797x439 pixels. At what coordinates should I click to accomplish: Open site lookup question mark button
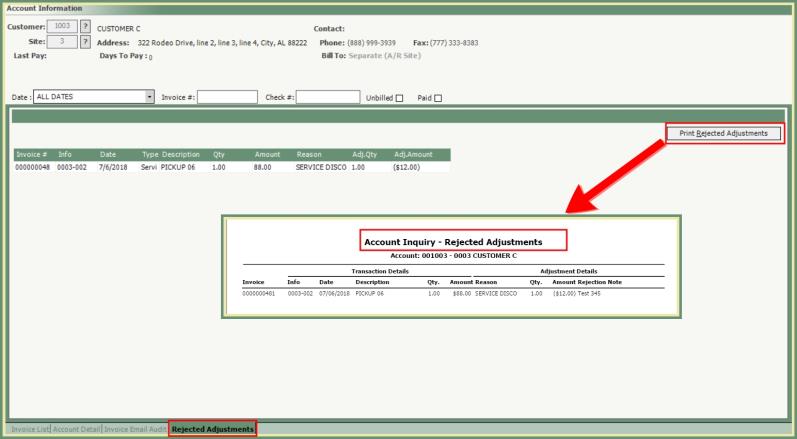pyautogui.click(x=85, y=42)
